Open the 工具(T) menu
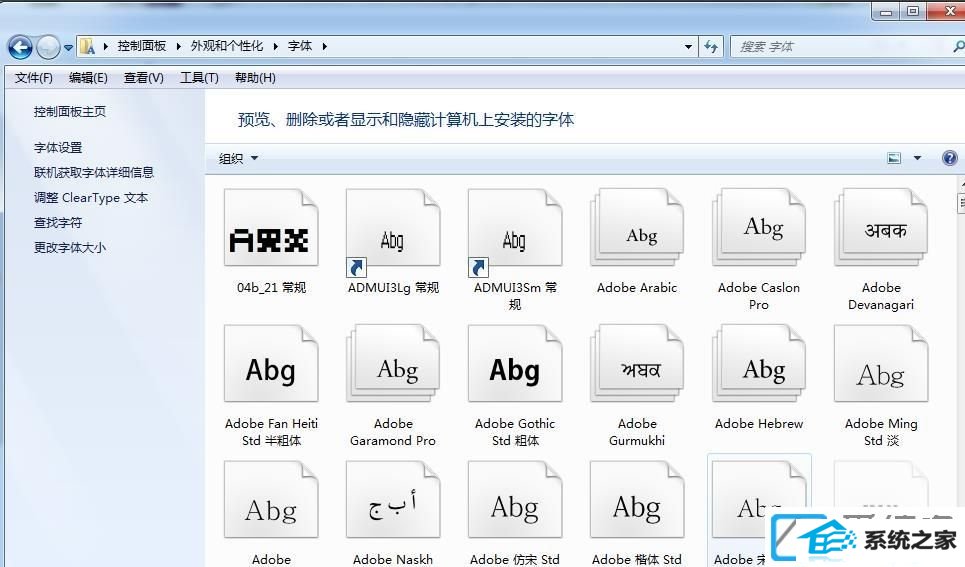The image size is (965, 567). (x=199, y=78)
